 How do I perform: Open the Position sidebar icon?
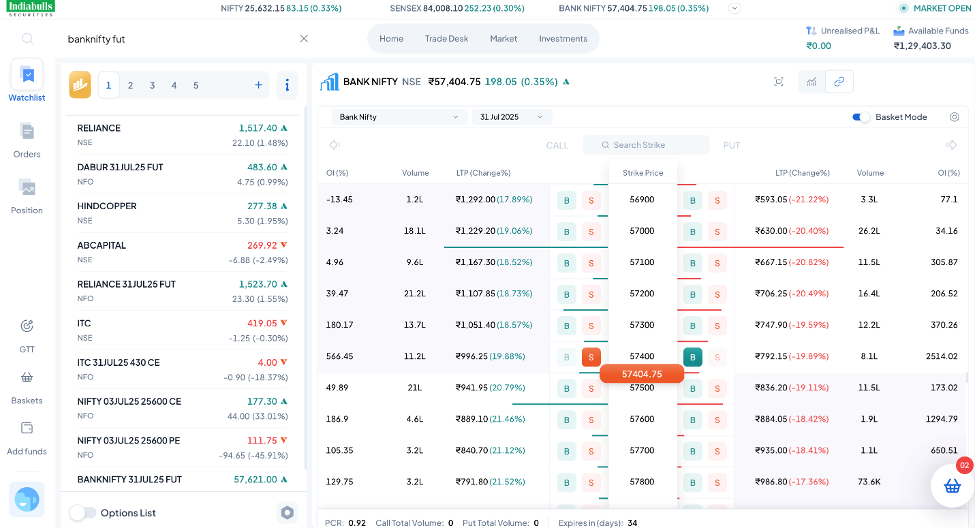click(x=27, y=188)
